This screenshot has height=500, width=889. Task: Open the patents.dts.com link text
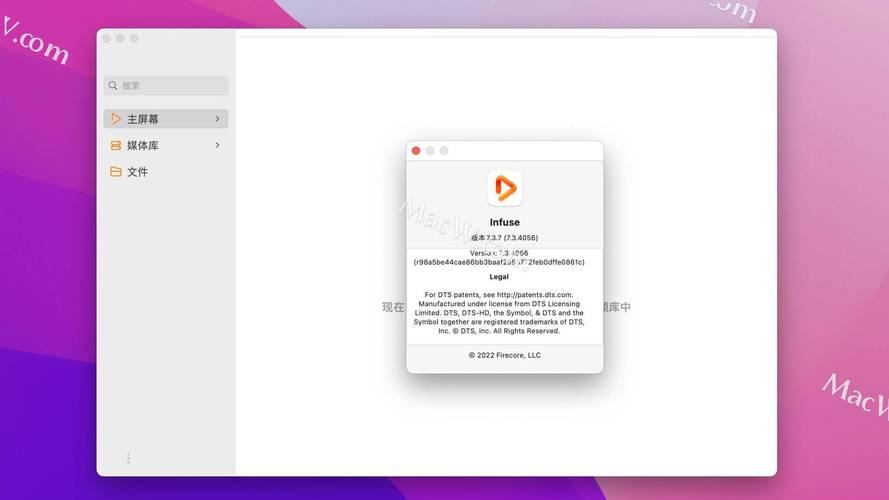tap(534, 295)
